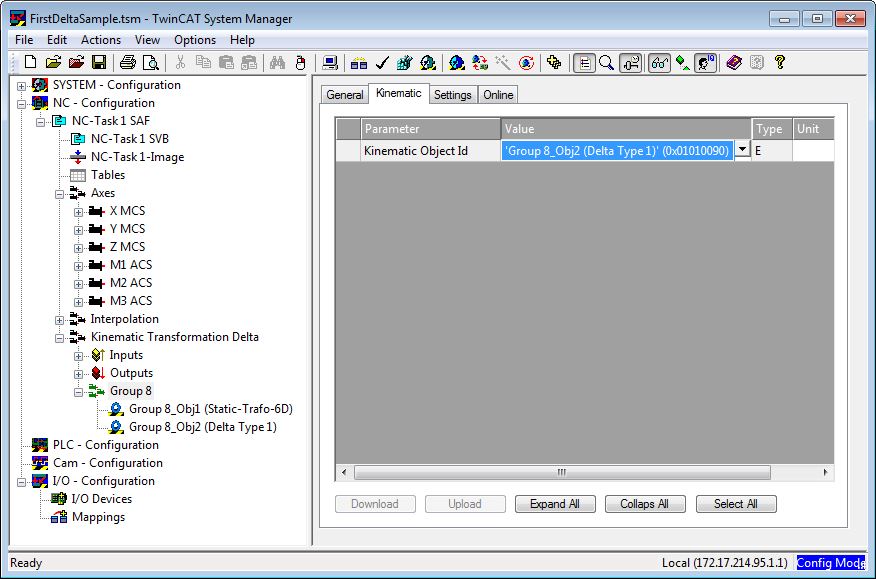This screenshot has height=579, width=876.
Task: Toggle the pressed toolbar button right of magnifier
Action: [631, 63]
